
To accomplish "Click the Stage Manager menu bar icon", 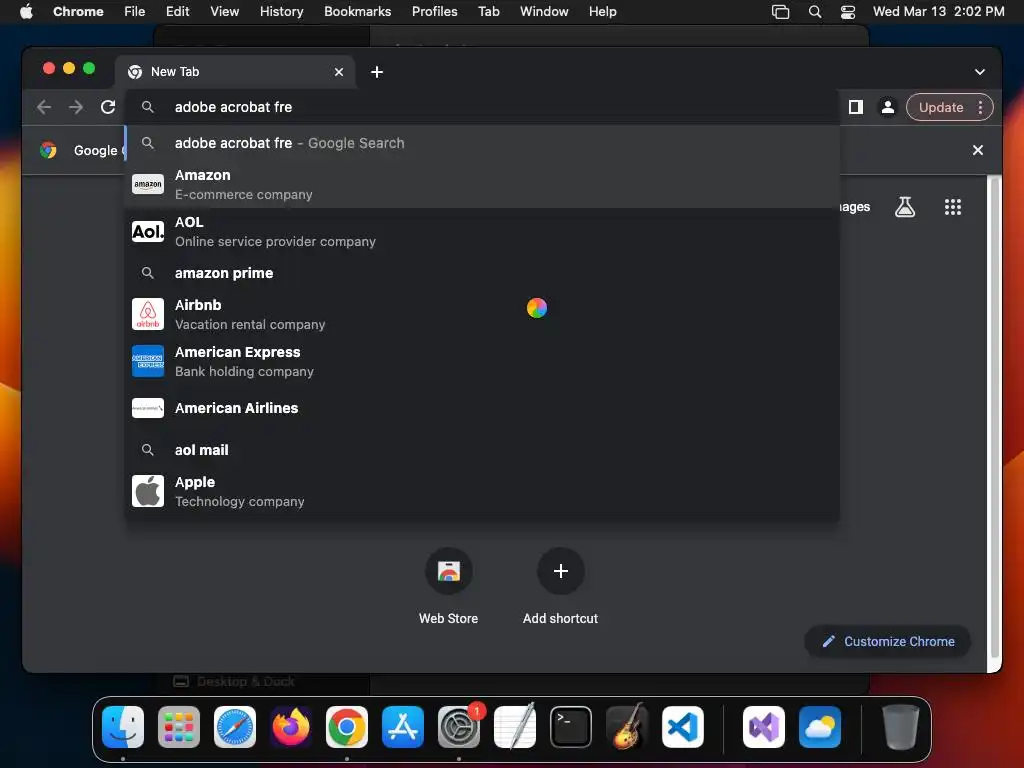I will (x=780, y=11).
